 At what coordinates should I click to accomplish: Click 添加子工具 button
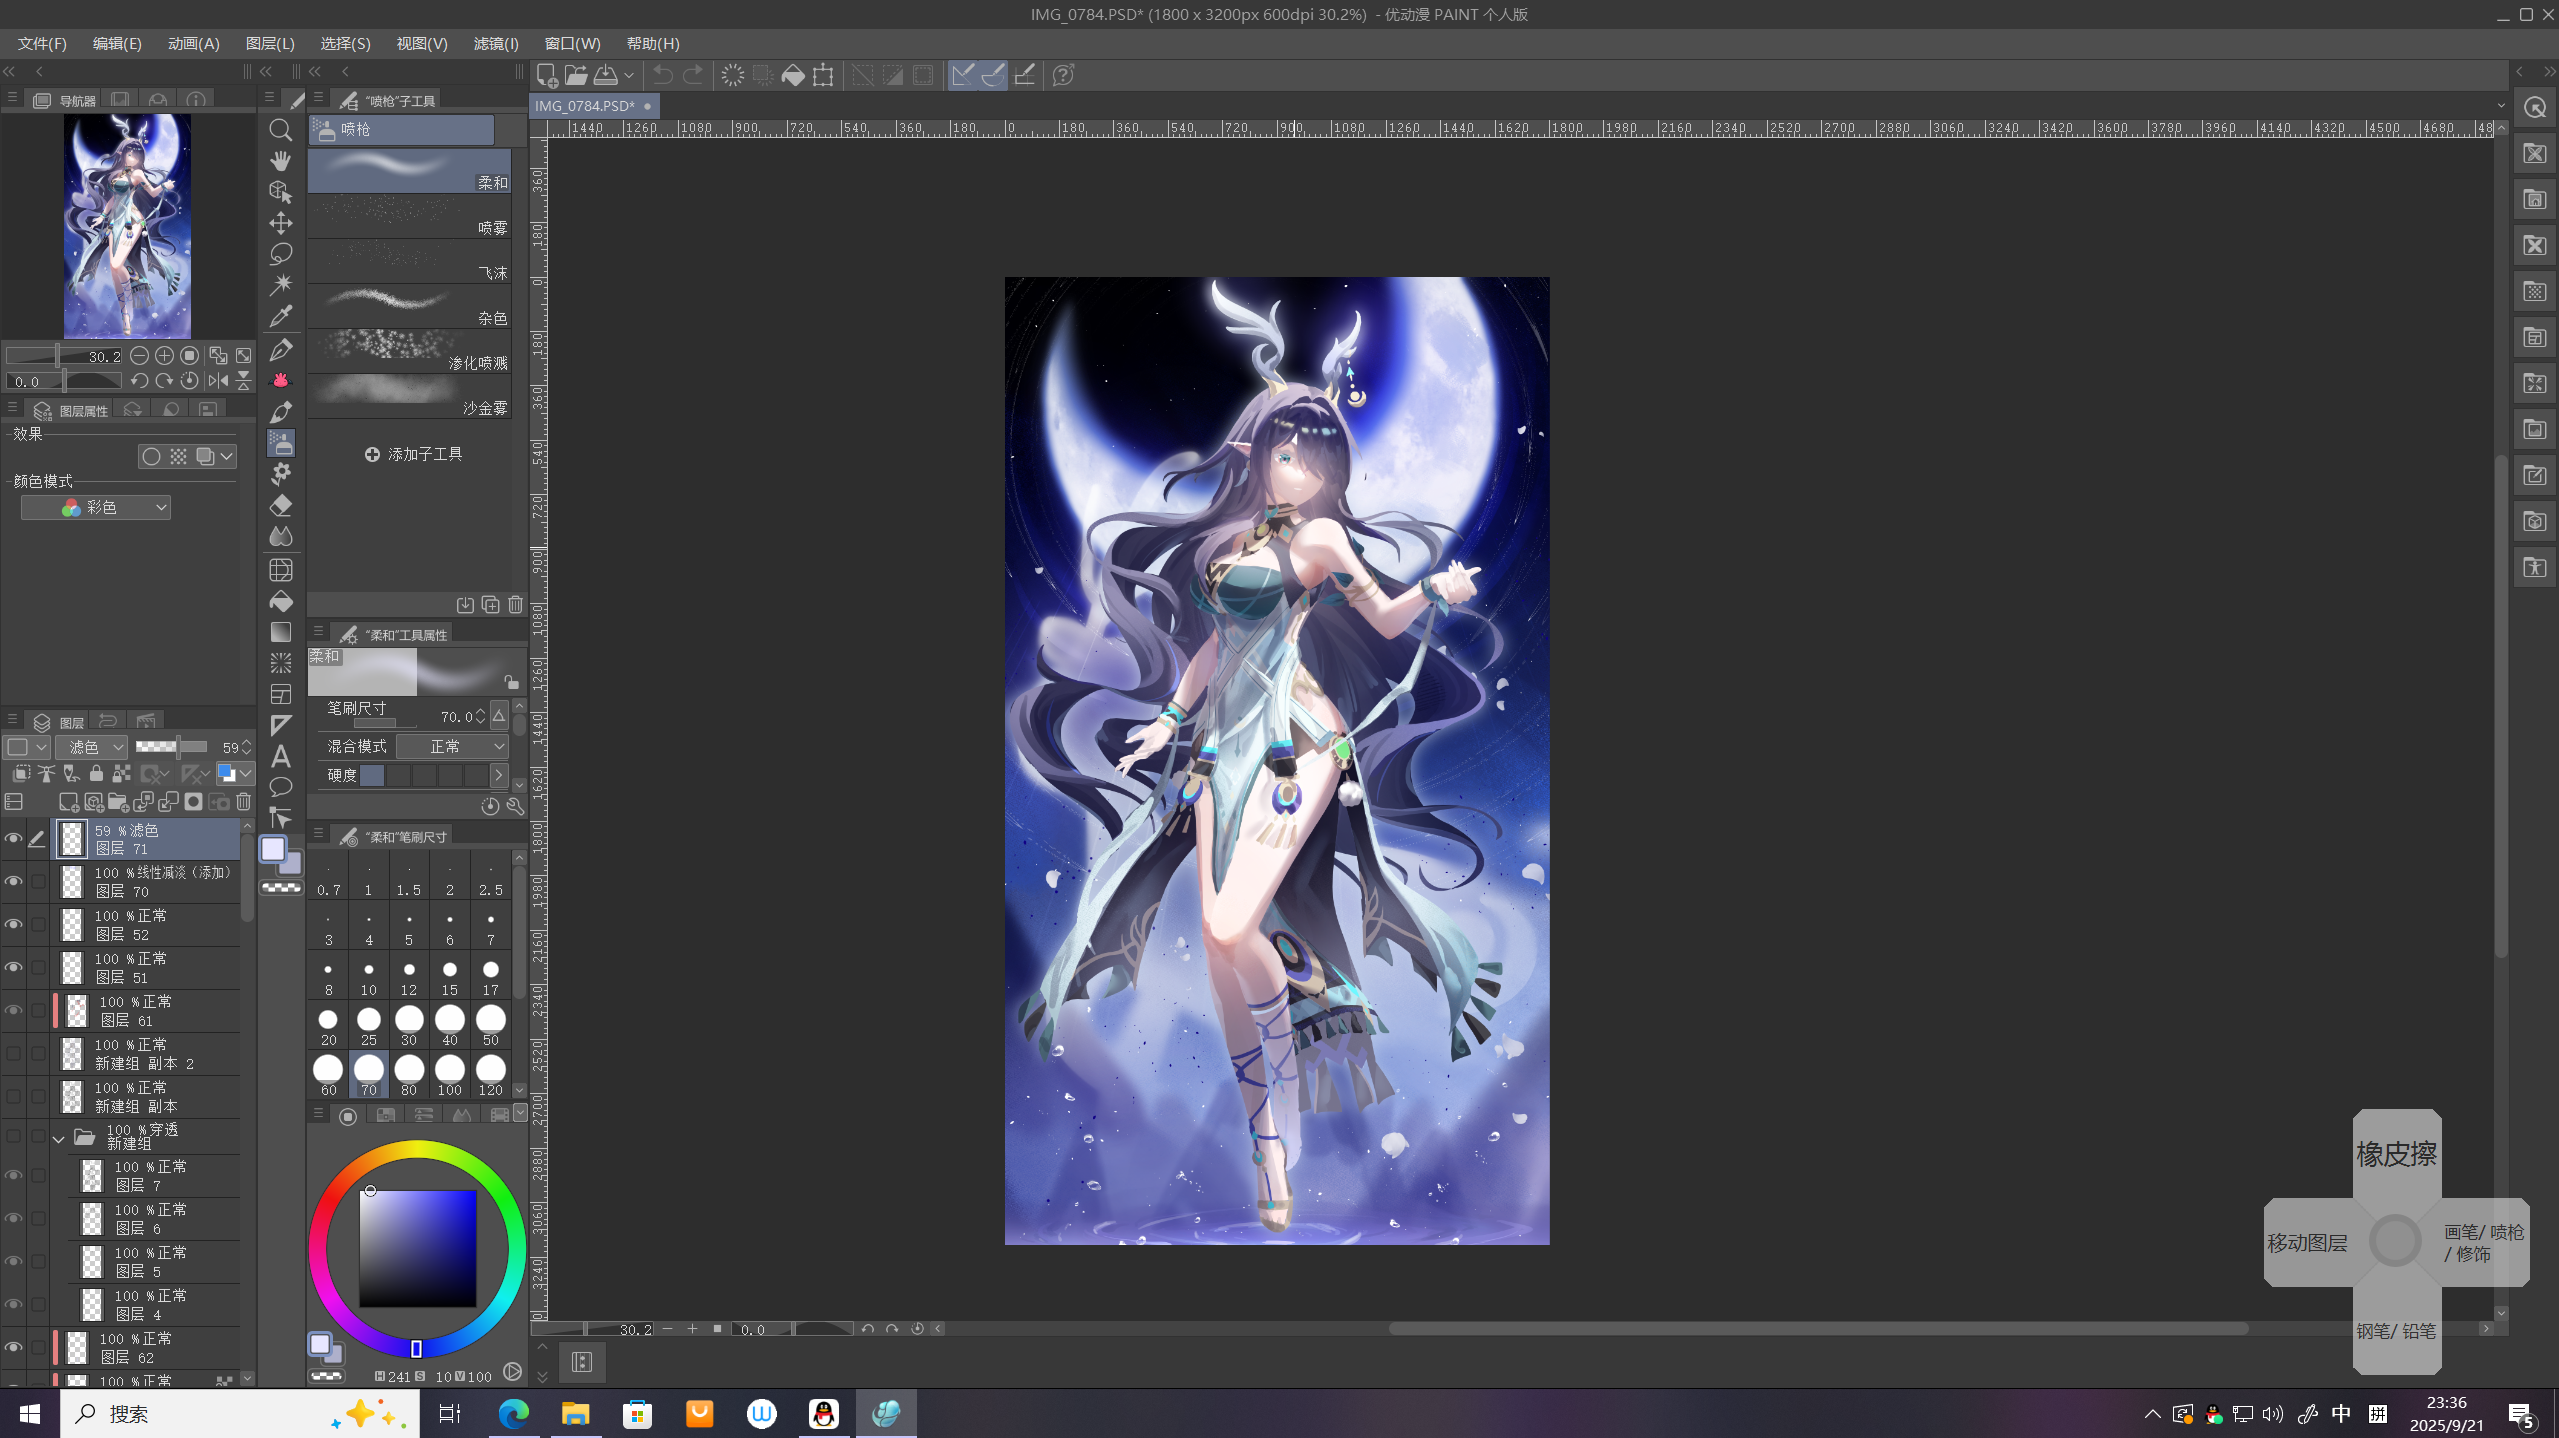click(413, 454)
